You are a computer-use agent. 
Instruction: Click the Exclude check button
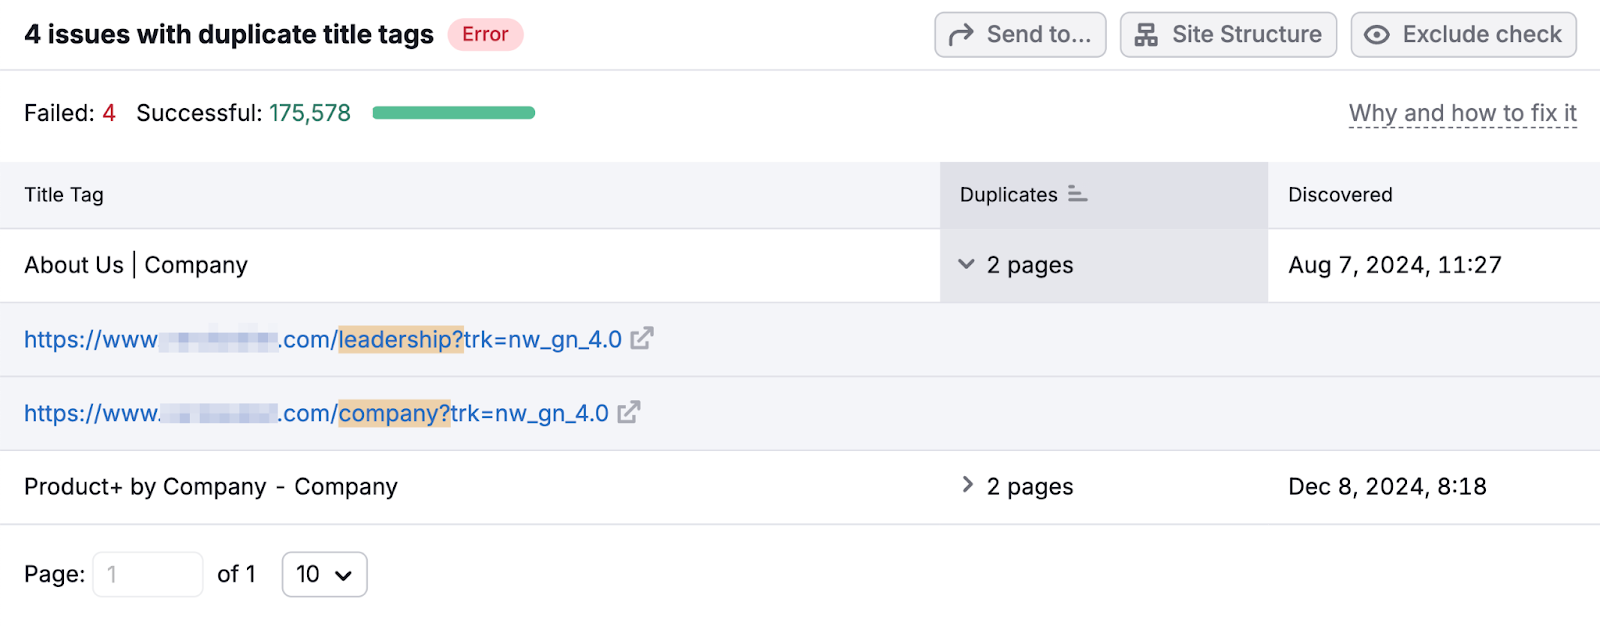pyautogui.click(x=1463, y=34)
